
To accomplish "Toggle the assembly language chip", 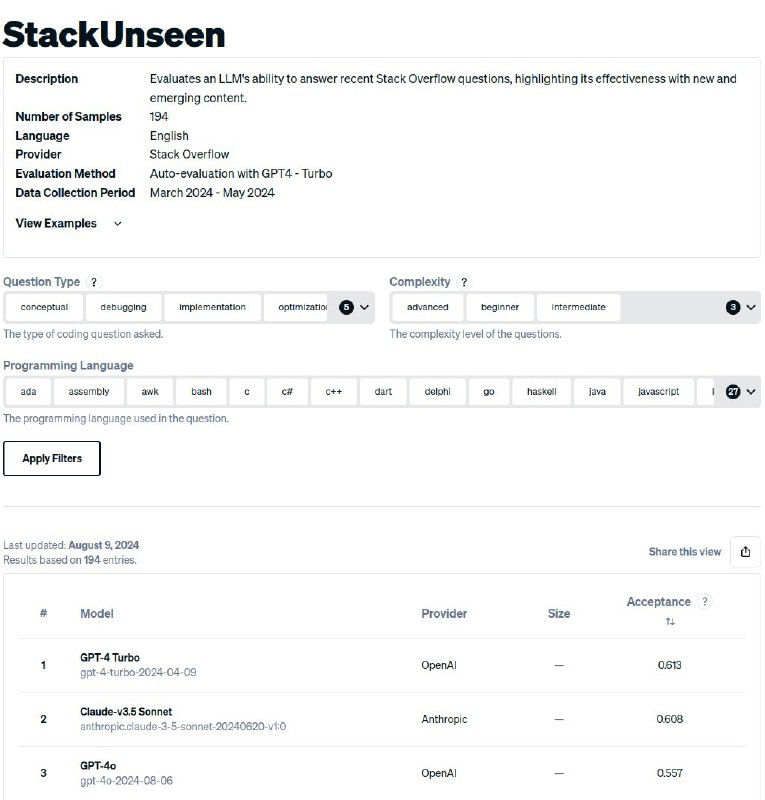I will click(x=89, y=392).
